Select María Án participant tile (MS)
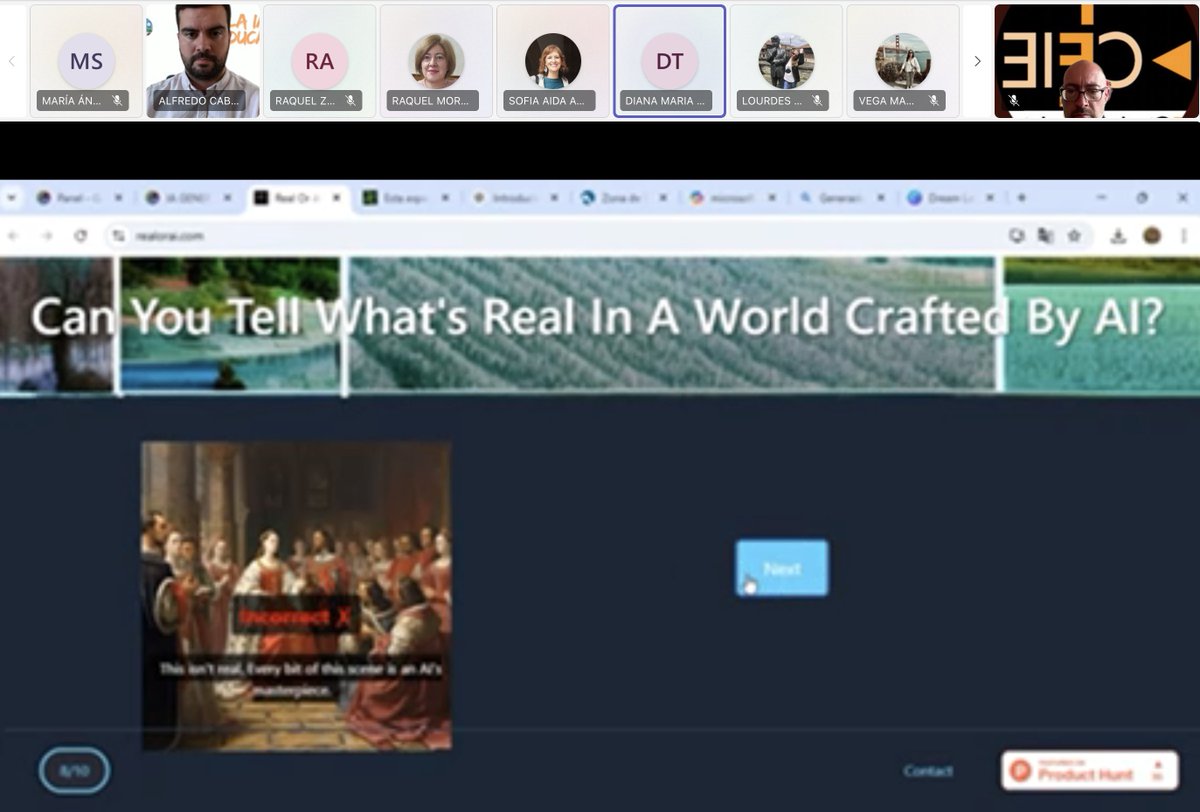Screen dimensions: 1200x812 (x=86, y=61)
